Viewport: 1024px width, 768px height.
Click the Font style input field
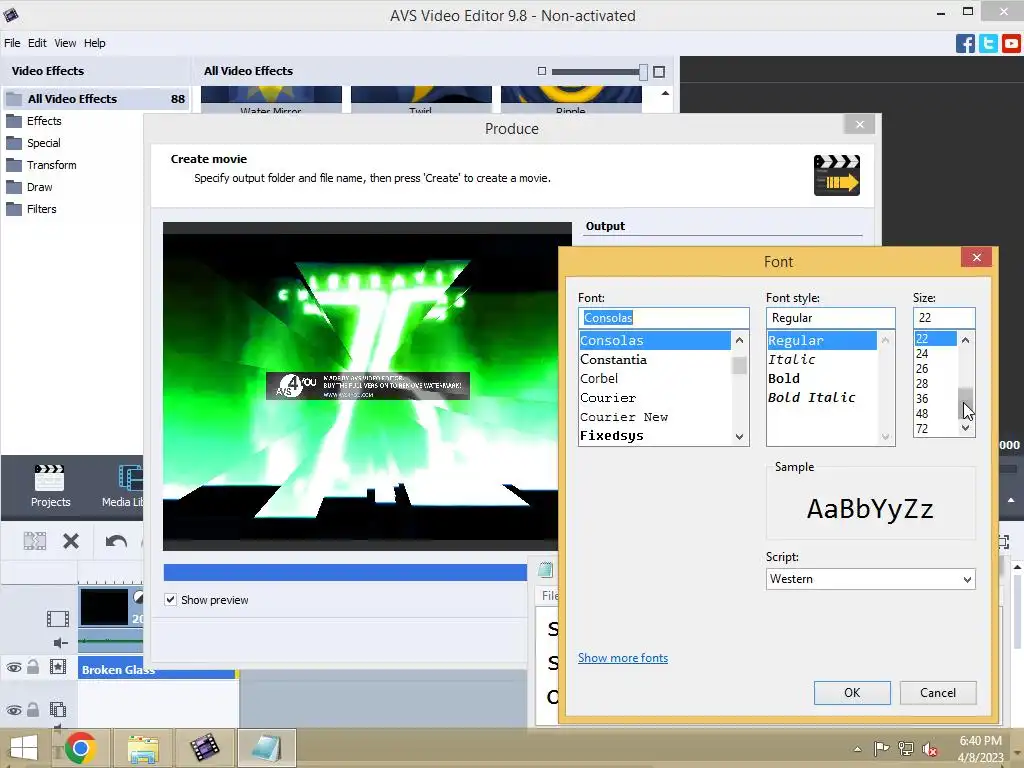point(830,318)
